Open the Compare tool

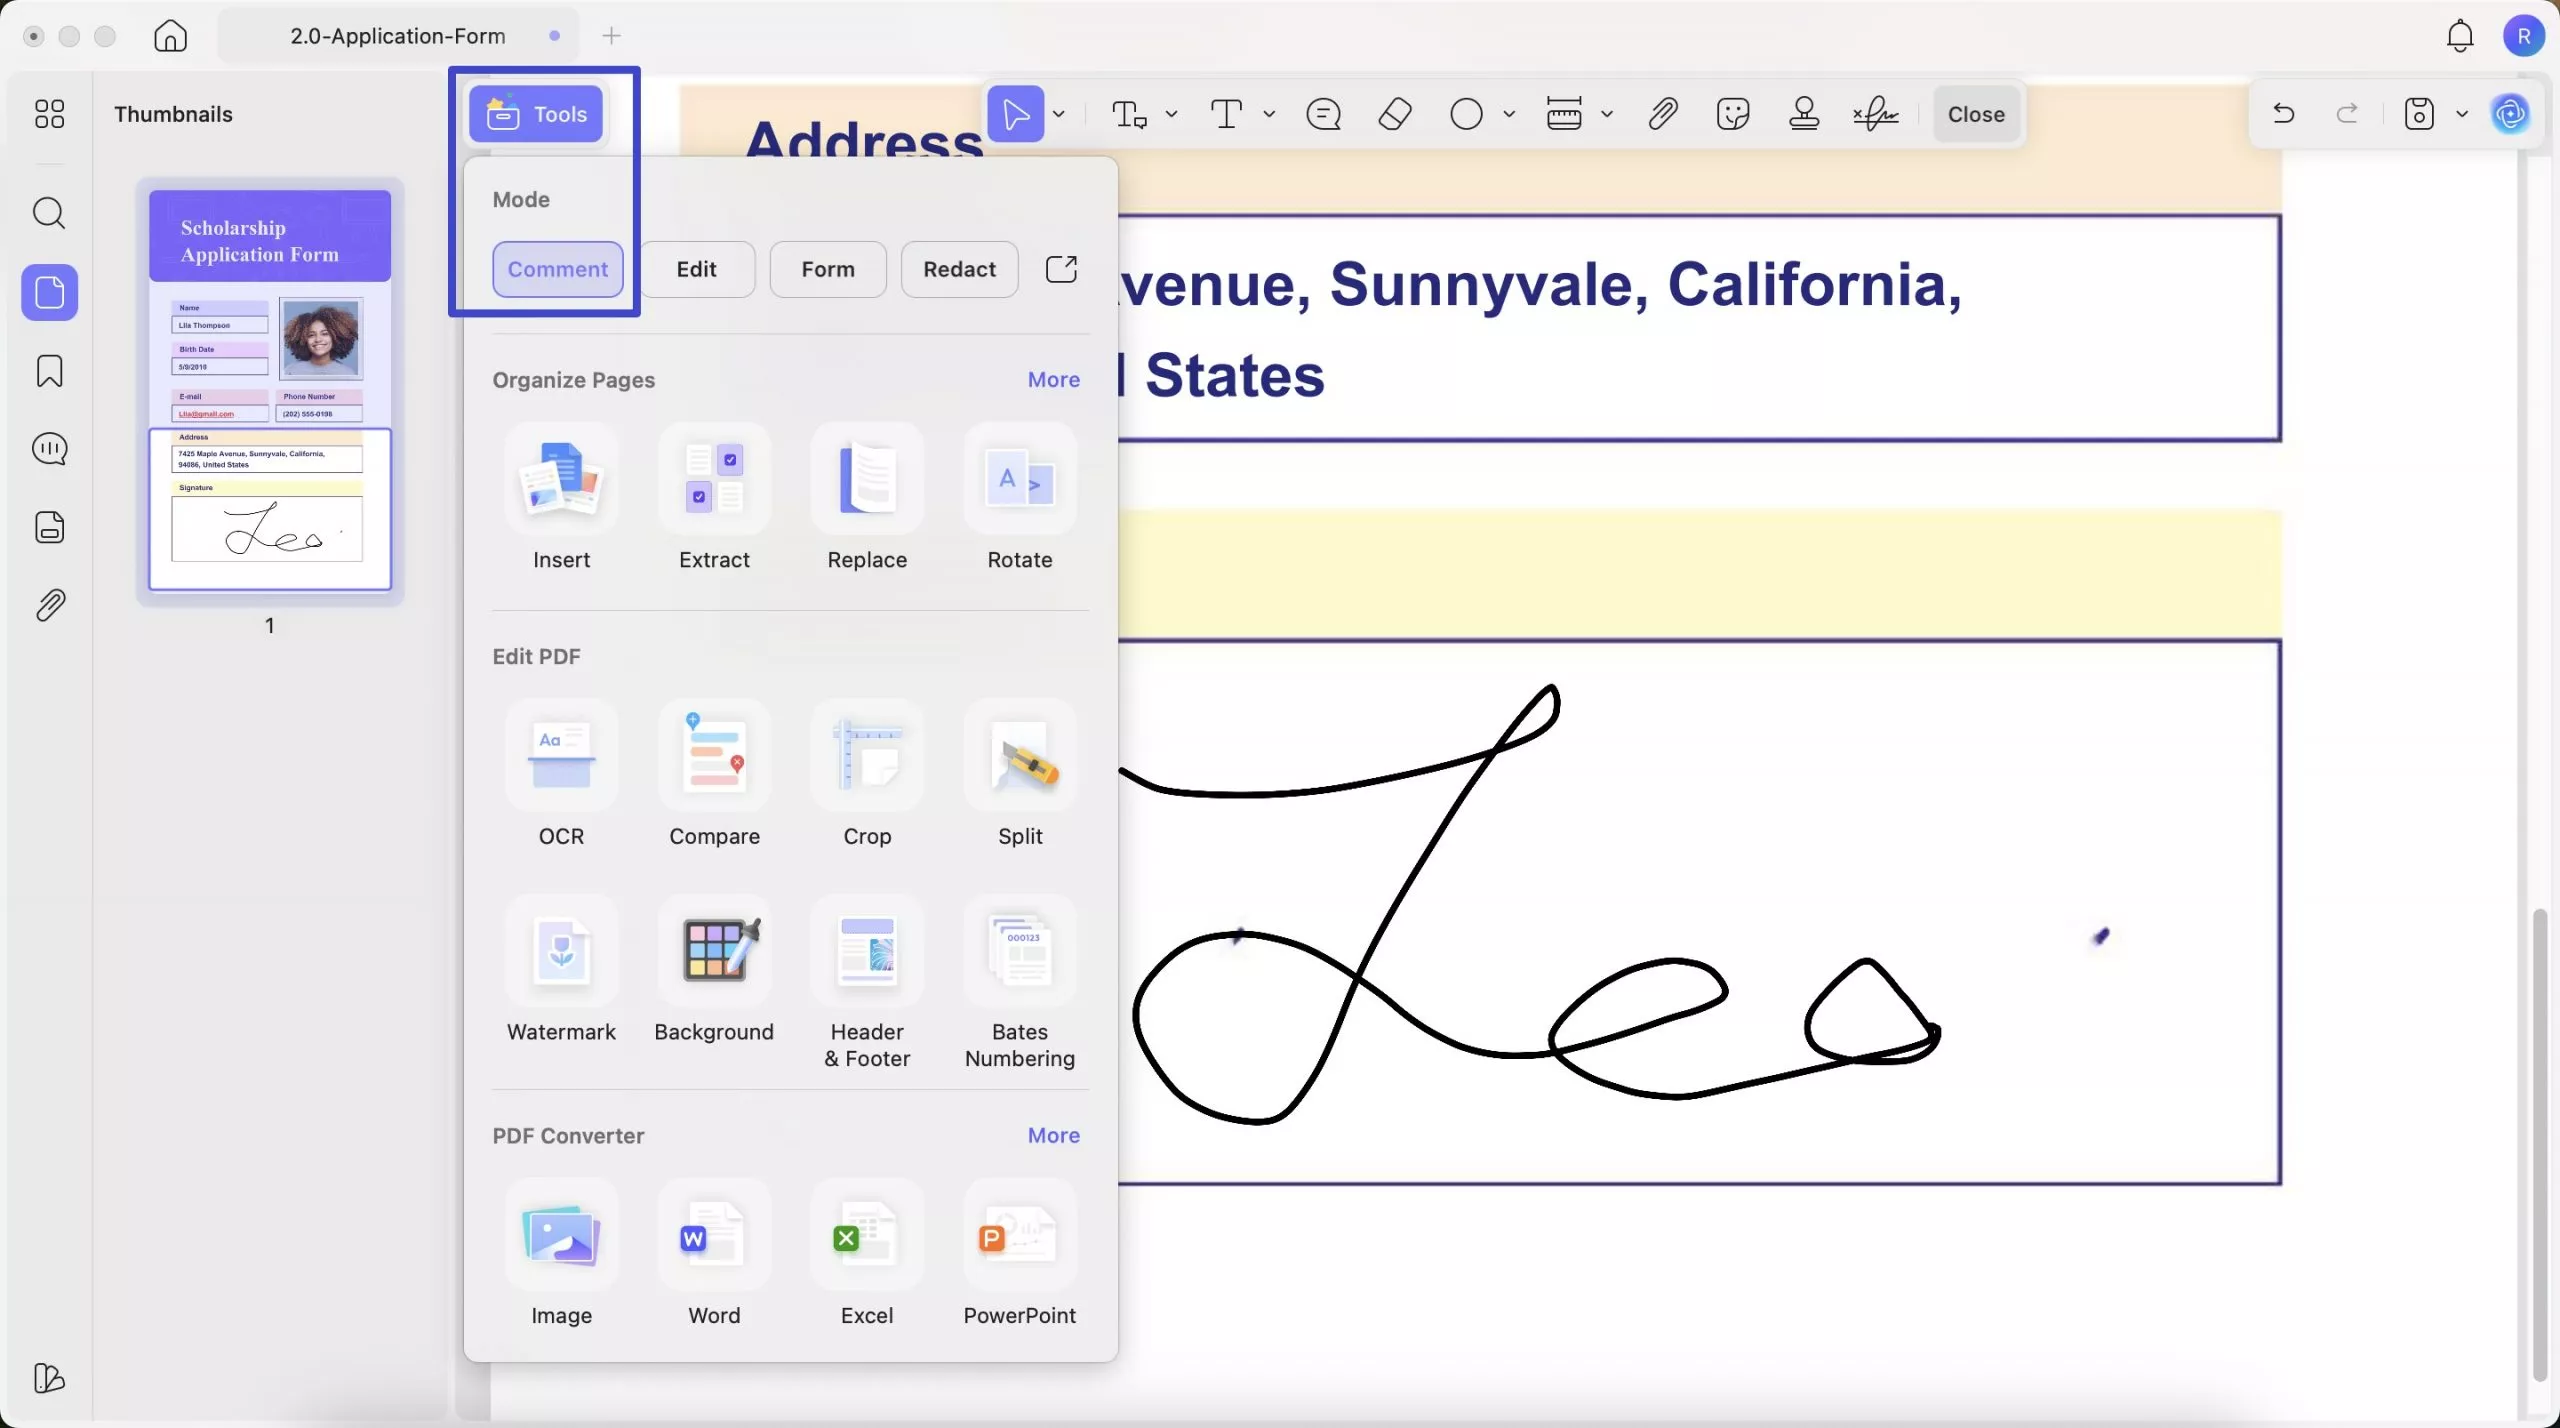(714, 775)
